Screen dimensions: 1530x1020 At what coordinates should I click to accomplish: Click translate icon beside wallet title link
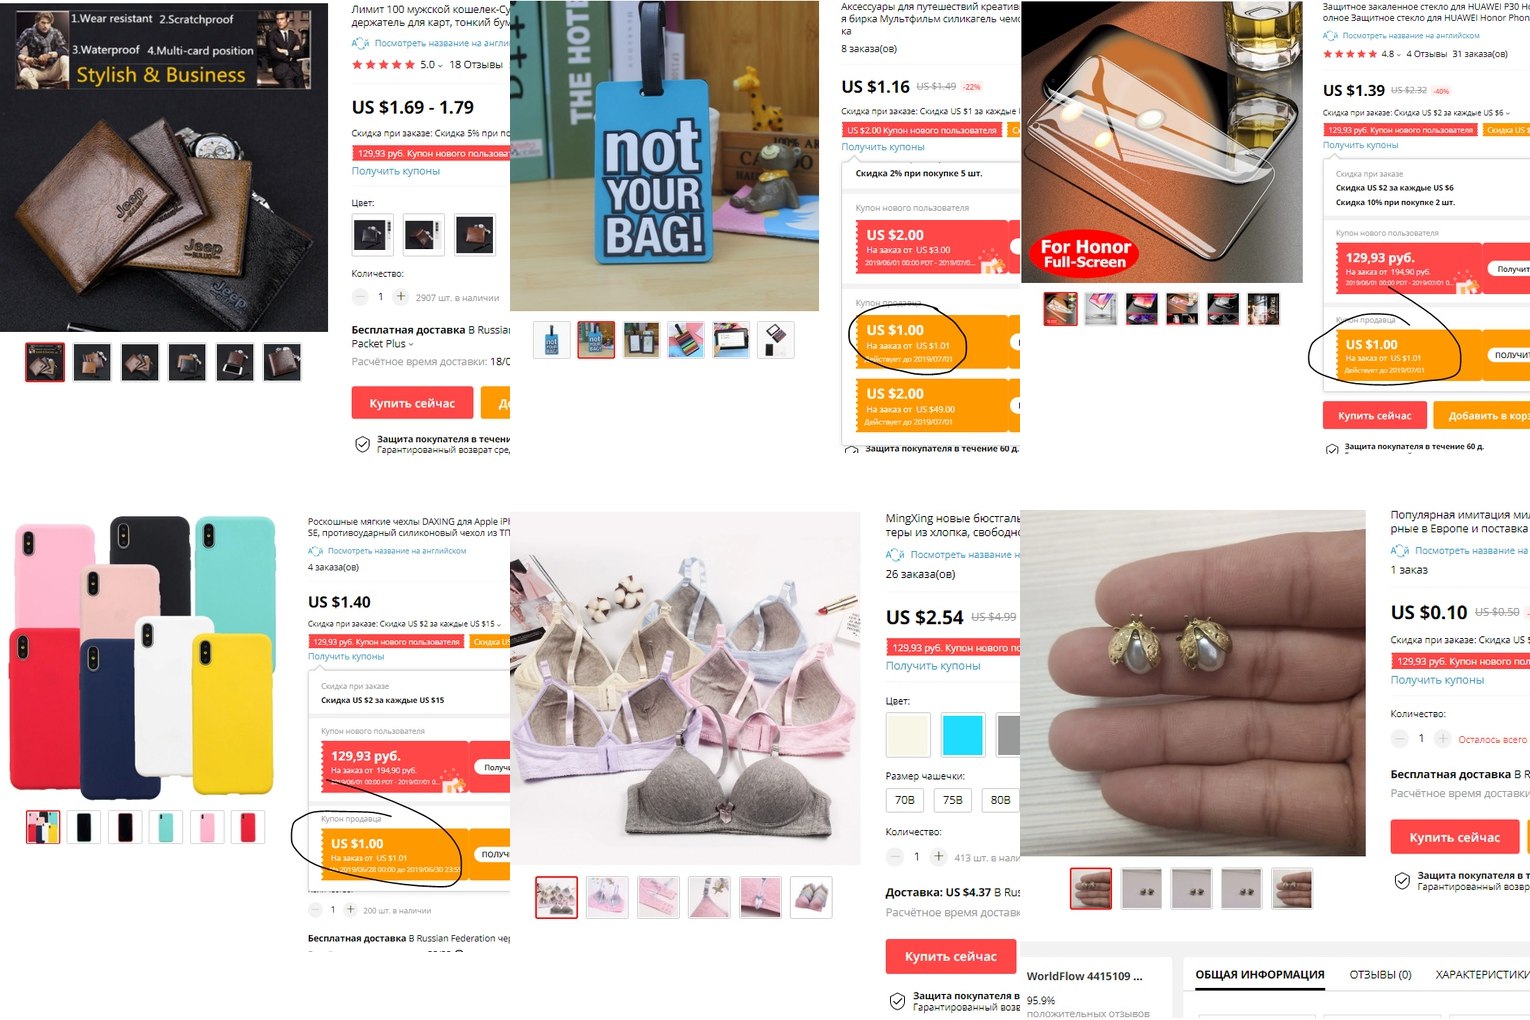point(360,43)
